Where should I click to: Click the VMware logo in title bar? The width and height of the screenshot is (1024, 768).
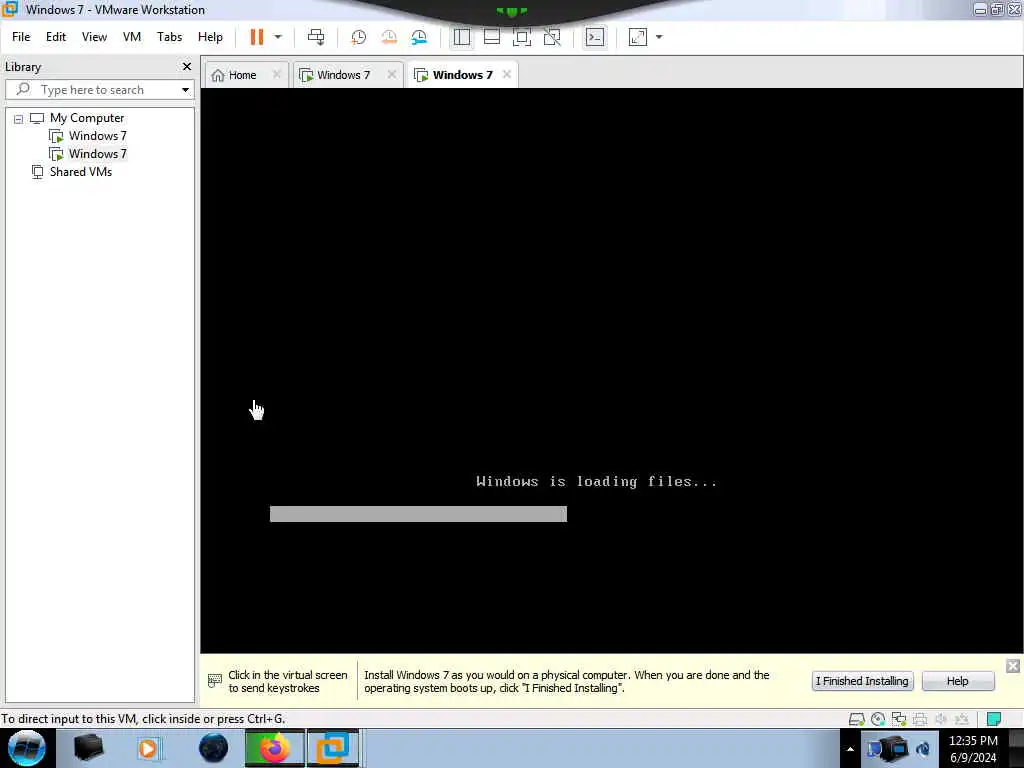coord(10,9)
